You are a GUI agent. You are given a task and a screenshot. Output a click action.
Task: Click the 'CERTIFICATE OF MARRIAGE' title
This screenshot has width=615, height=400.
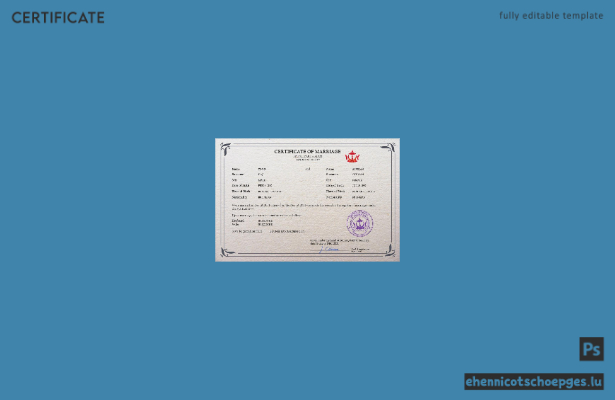pos(307,151)
